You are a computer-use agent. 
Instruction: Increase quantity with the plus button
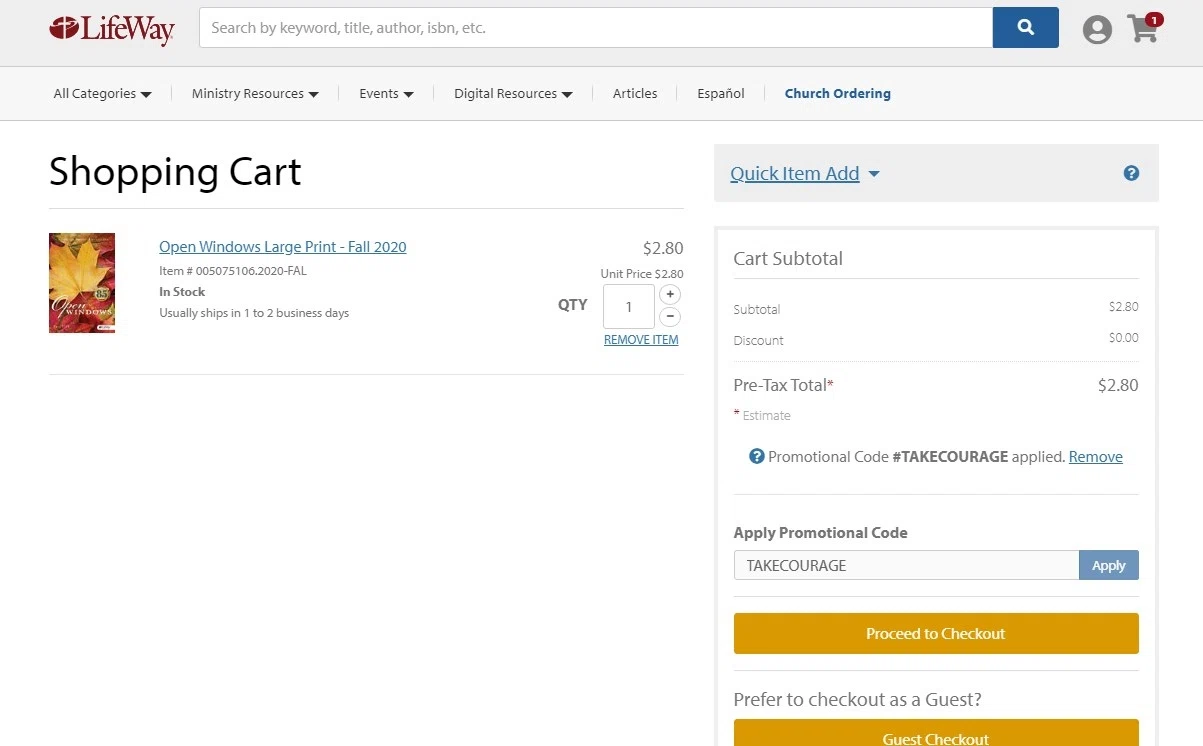point(670,294)
